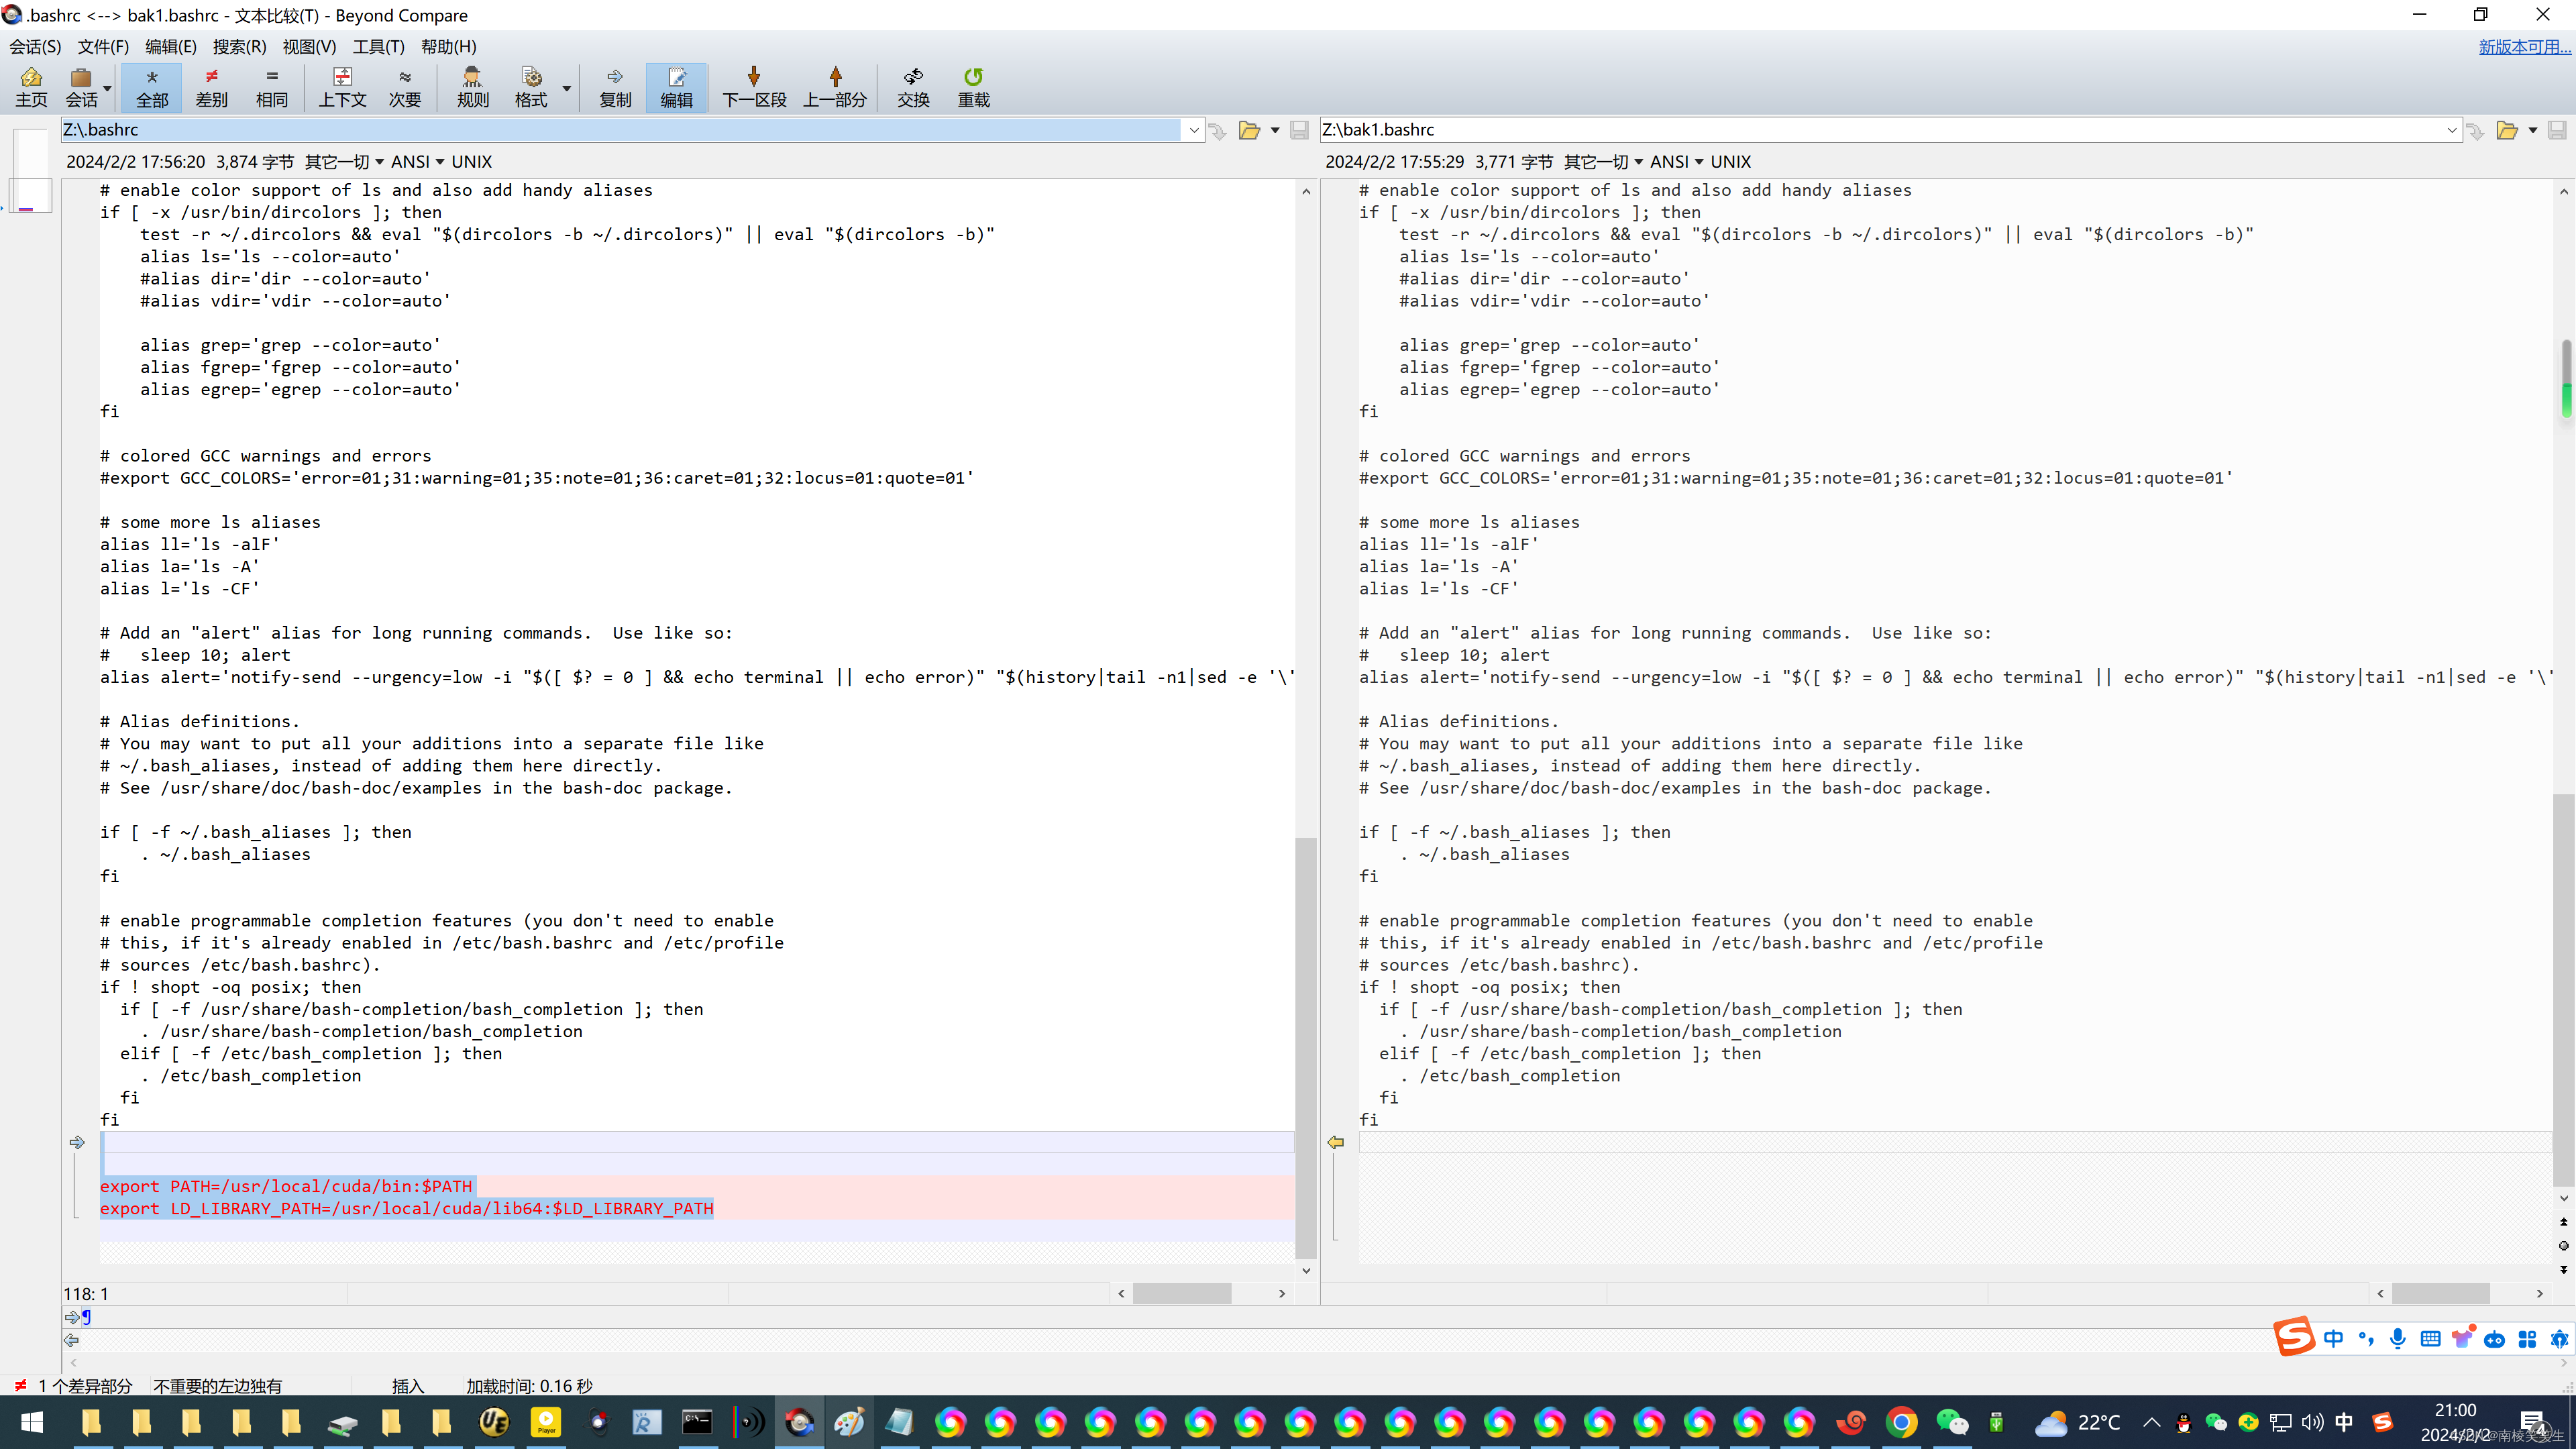Image resolution: width=2576 pixels, height=1449 pixels.
Task: Jump to 下一区段 (Next Section)
Action: 754,87
